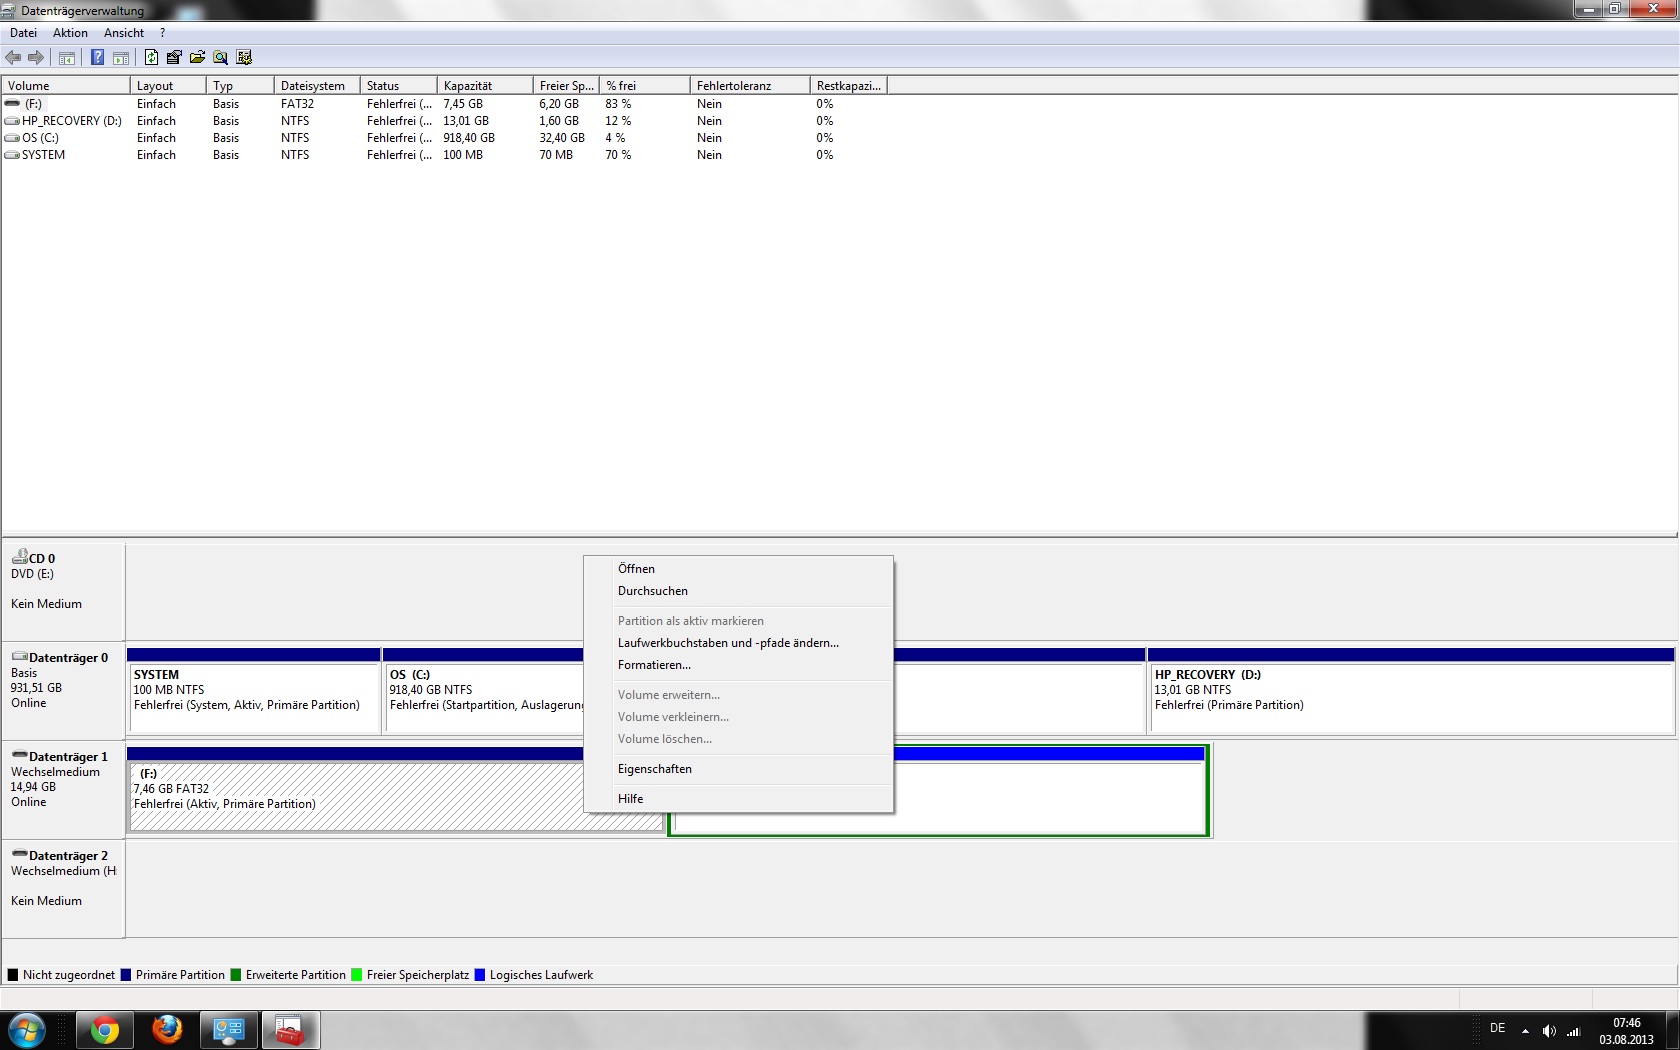Viewport: 1680px width, 1050px height.
Task: Click the last toolbar icon with star
Action: tap(244, 58)
